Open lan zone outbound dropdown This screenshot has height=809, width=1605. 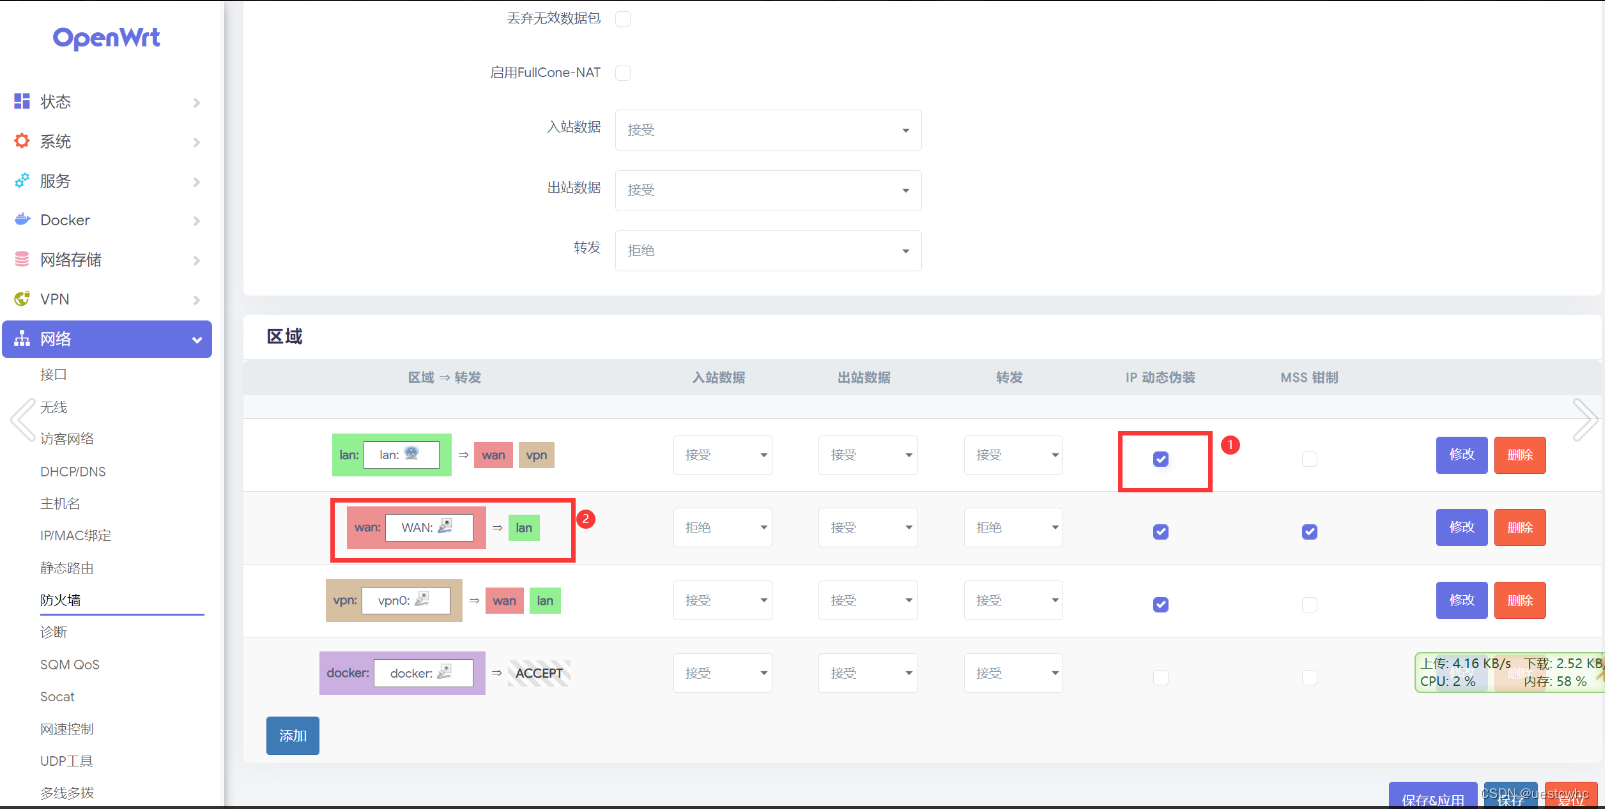click(x=868, y=455)
